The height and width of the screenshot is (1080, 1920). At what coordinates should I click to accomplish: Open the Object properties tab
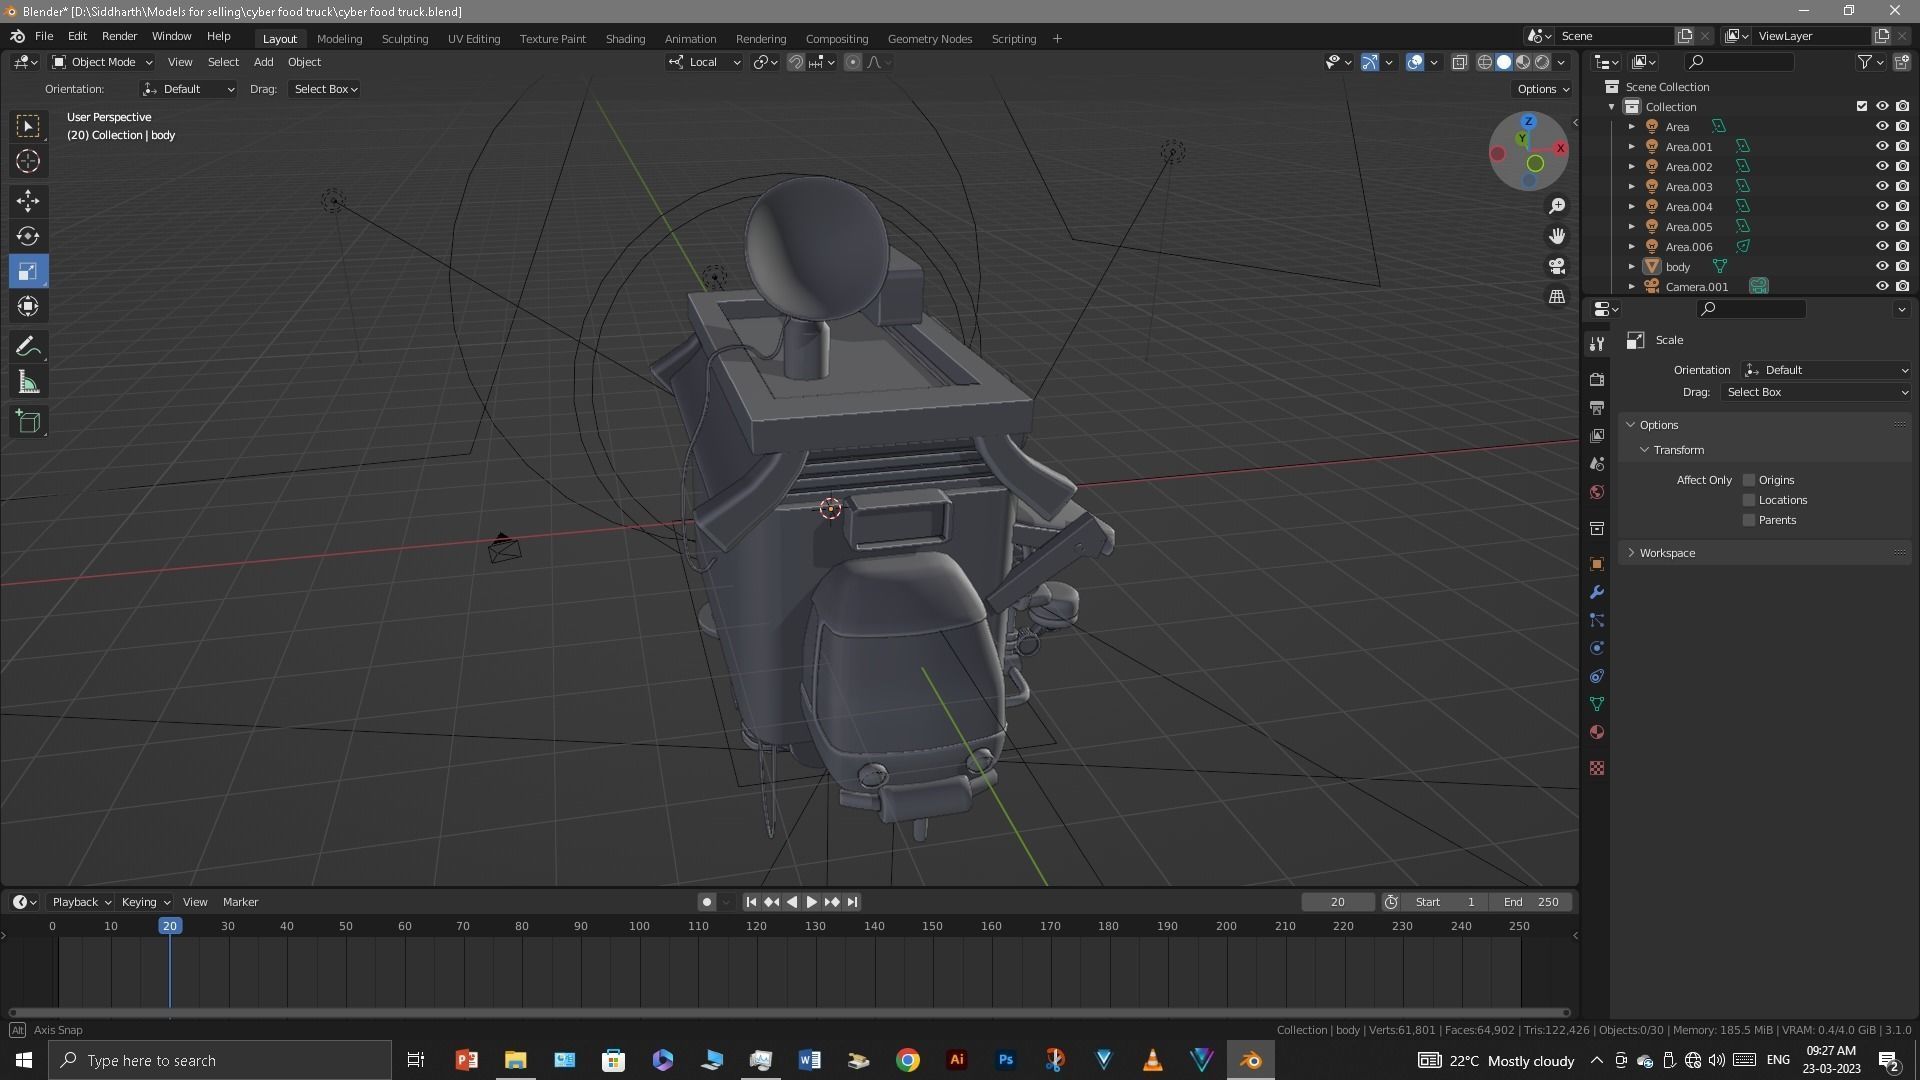click(1597, 564)
